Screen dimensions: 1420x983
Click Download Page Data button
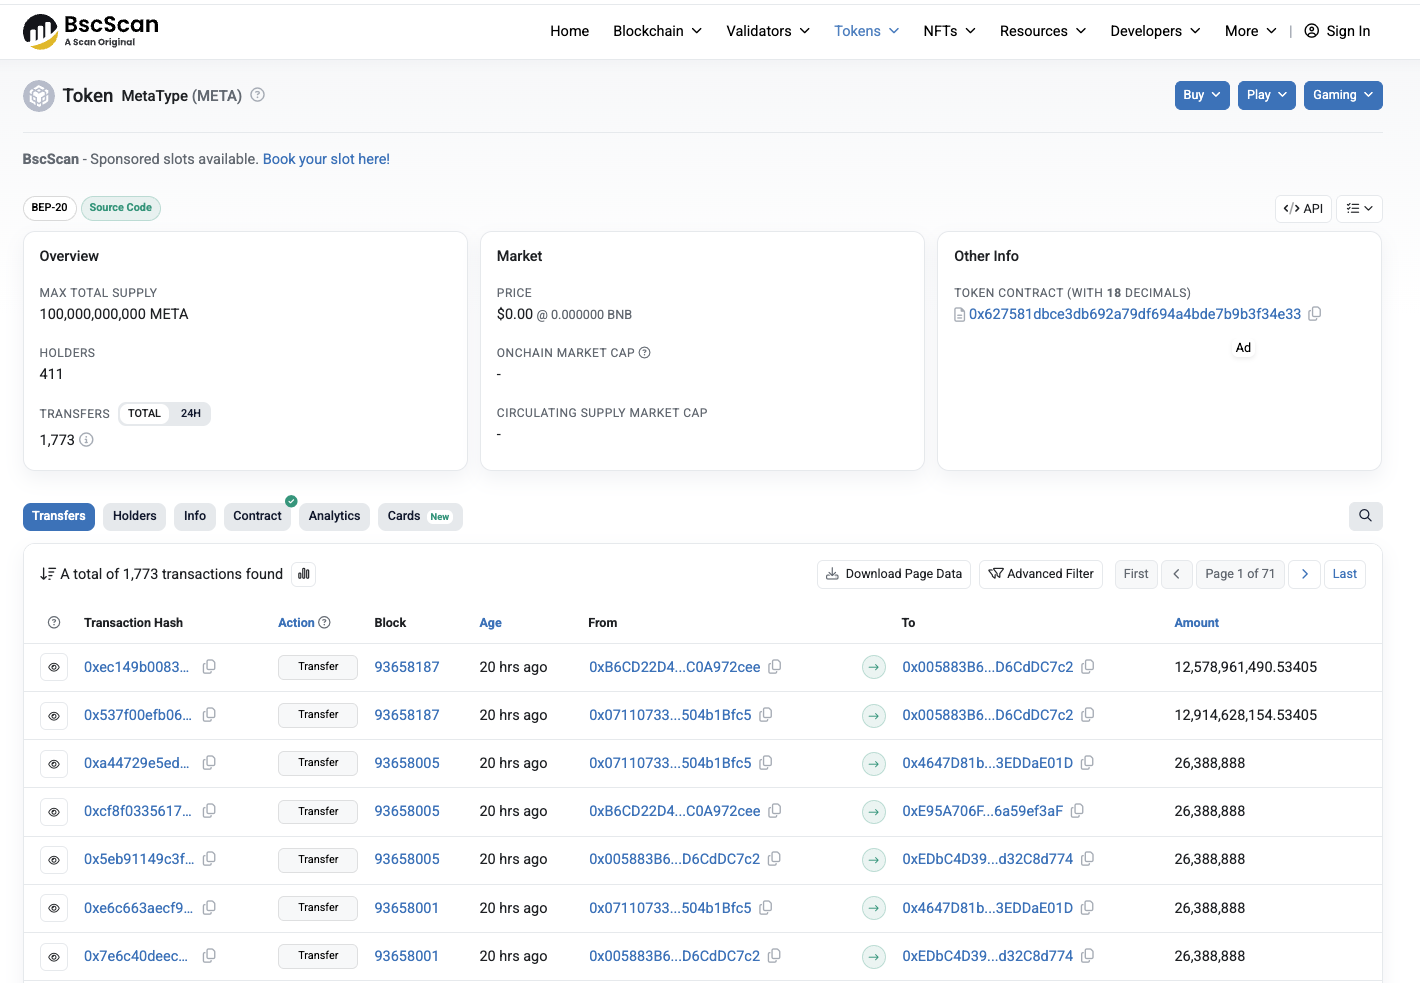894,574
